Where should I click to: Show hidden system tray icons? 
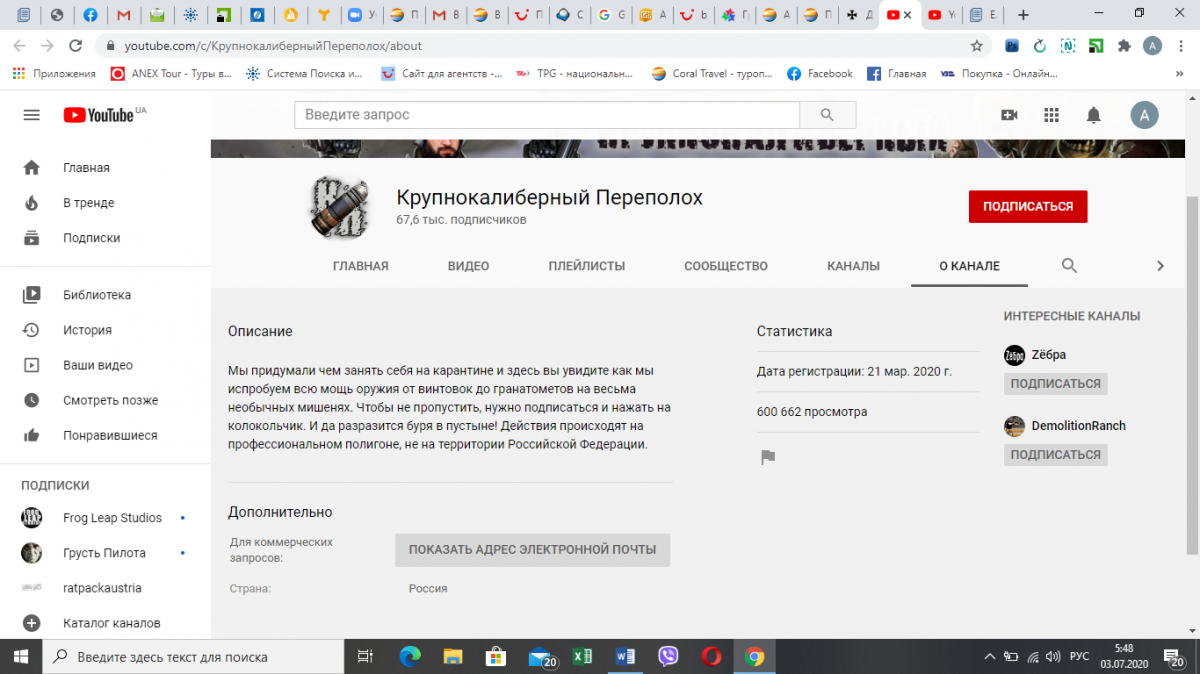pos(989,657)
